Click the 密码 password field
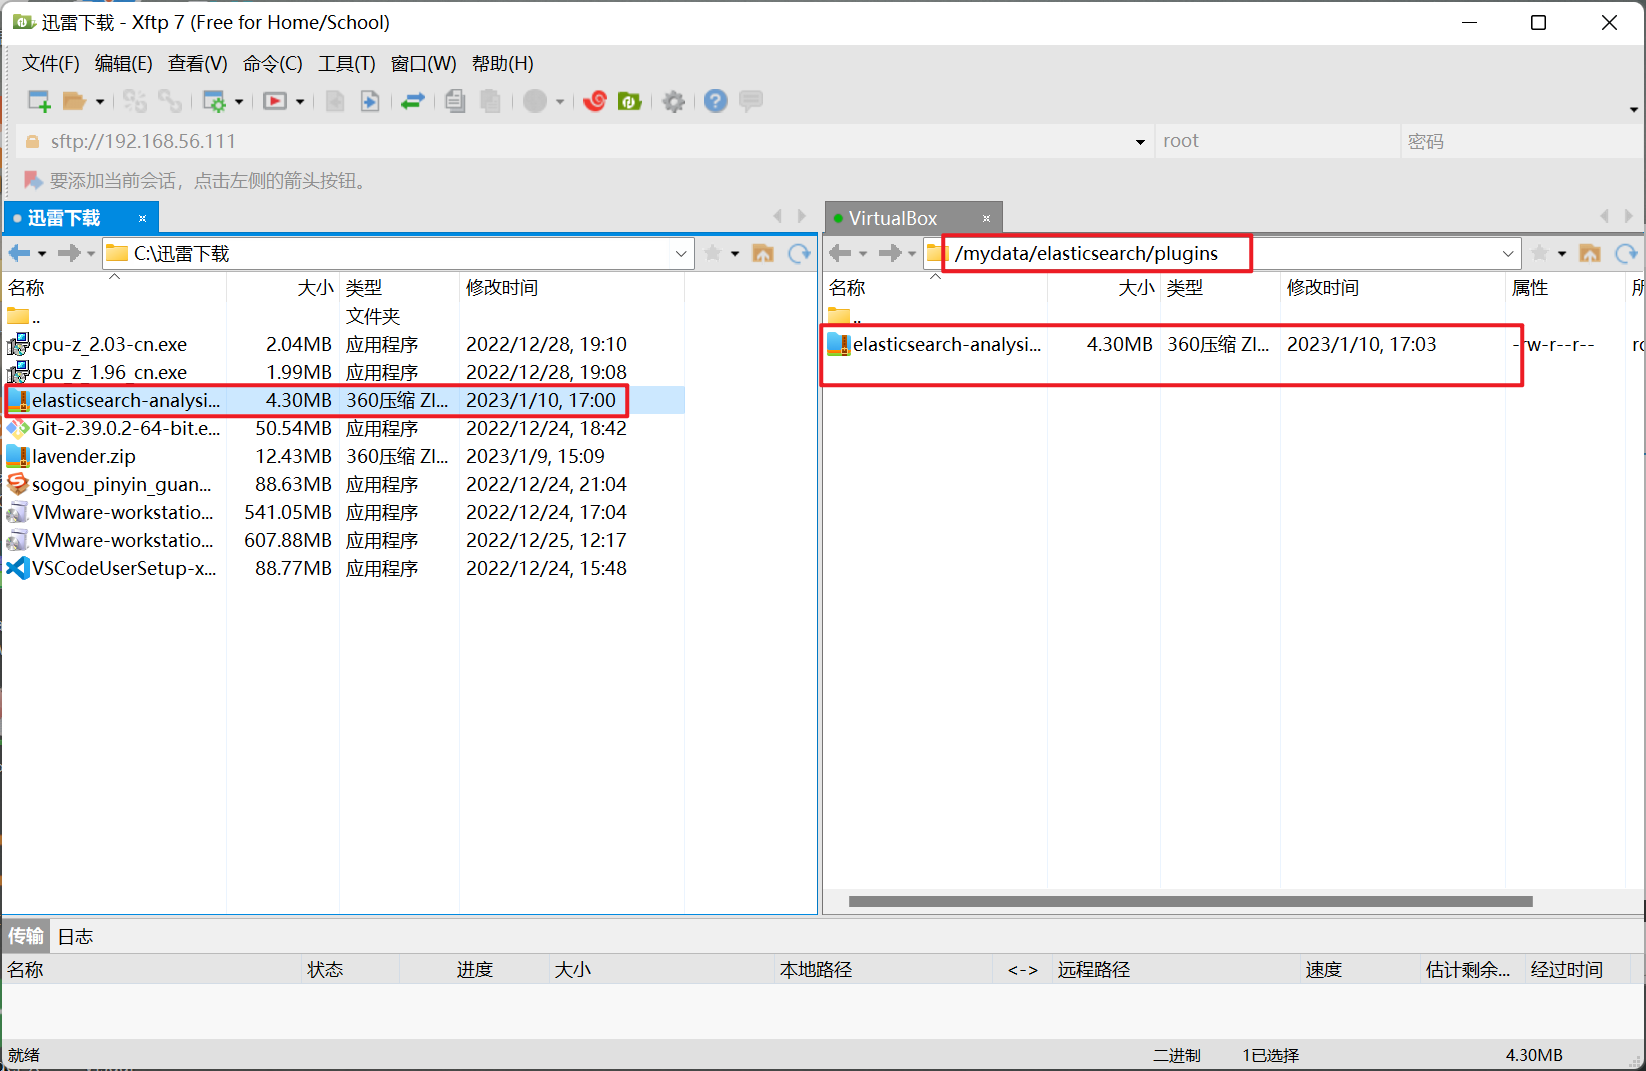The width and height of the screenshot is (1646, 1071). (1522, 141)
